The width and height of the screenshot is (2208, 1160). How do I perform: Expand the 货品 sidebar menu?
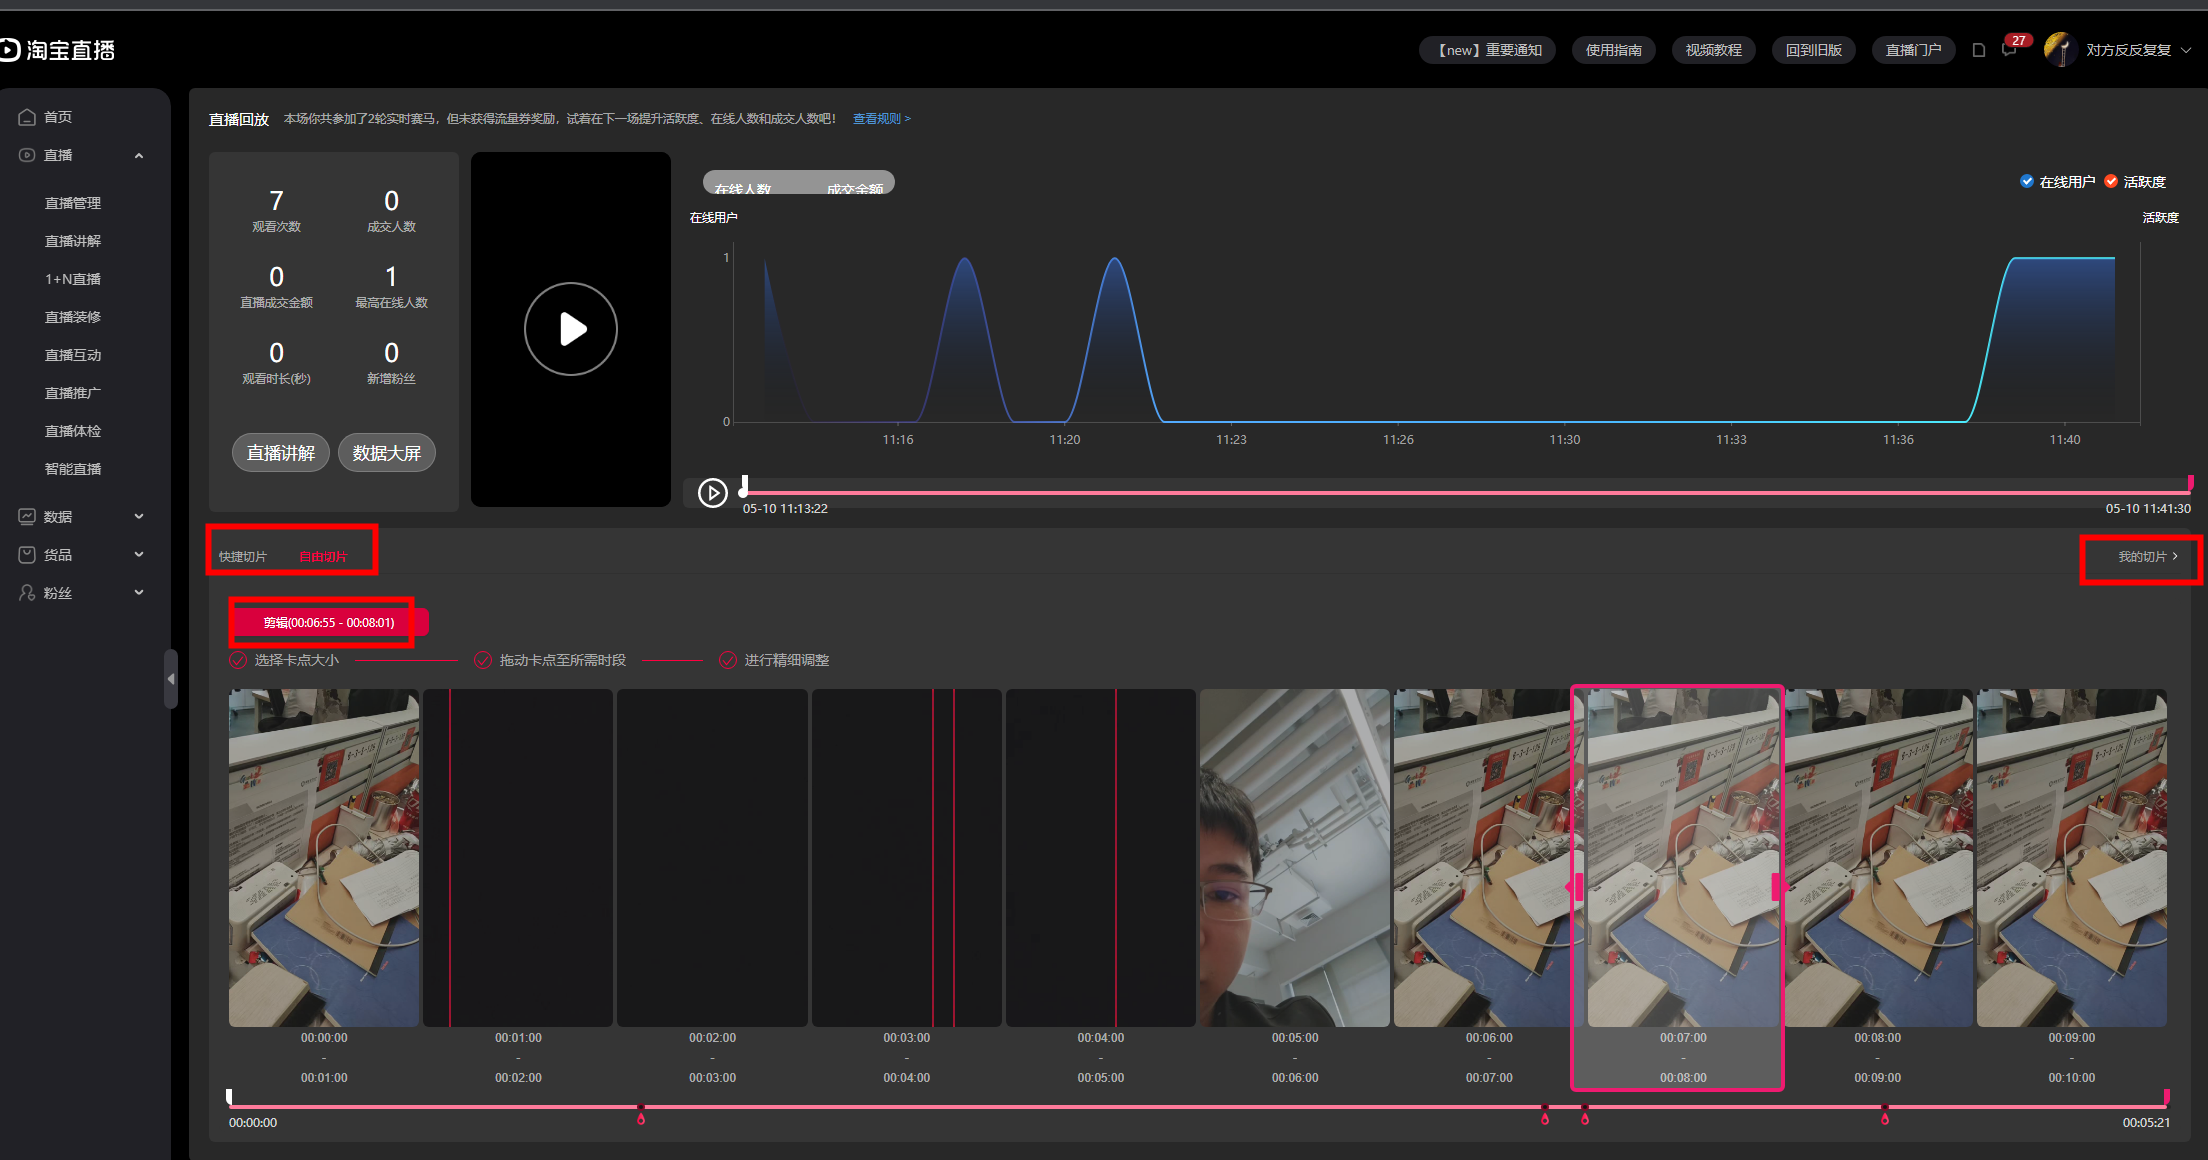point(139,555)
